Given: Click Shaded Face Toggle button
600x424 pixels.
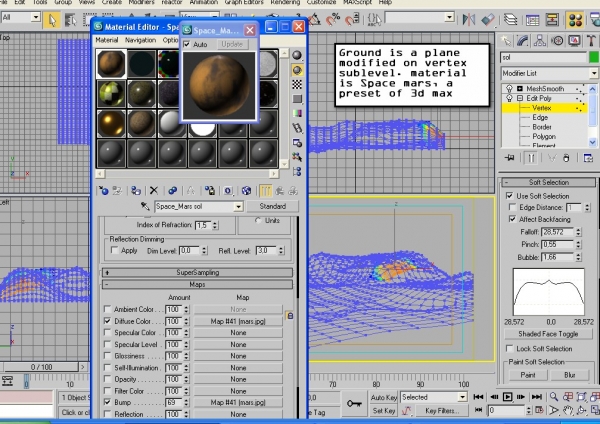Looking at the screenshot, I should click(548, 334).
